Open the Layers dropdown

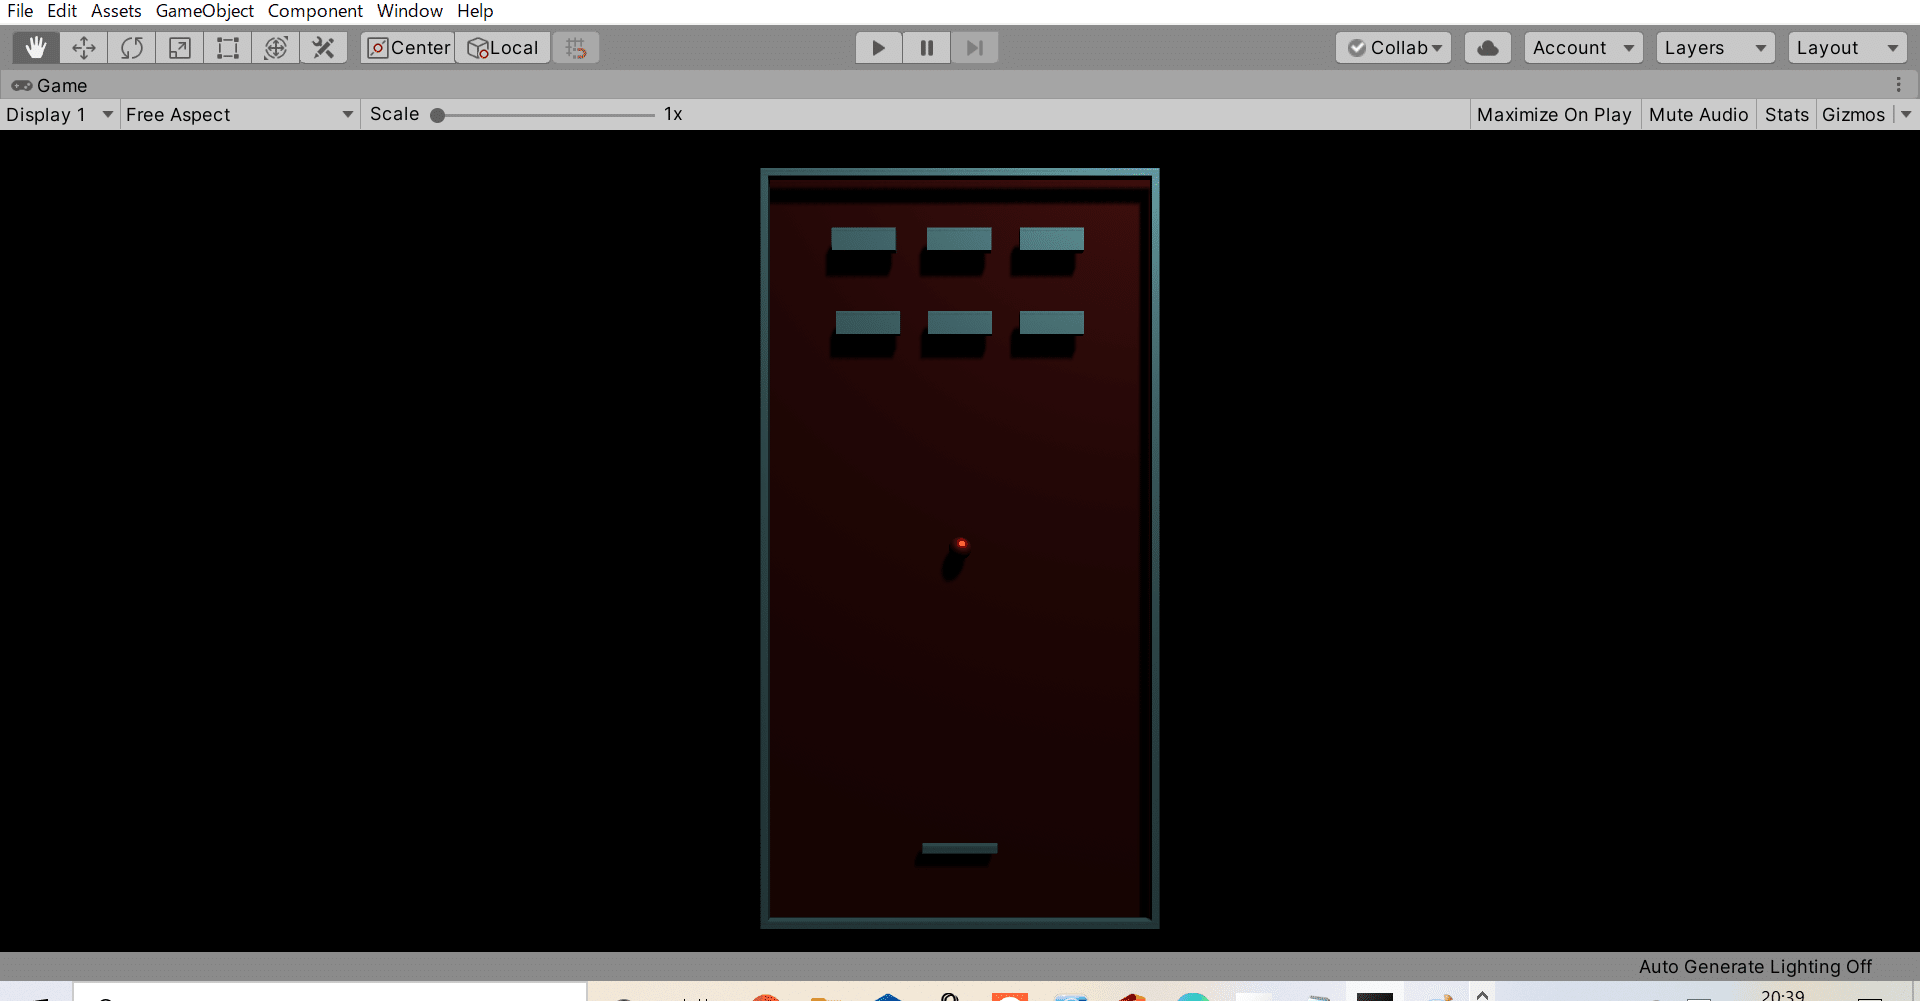click(x=1716, y=48)
